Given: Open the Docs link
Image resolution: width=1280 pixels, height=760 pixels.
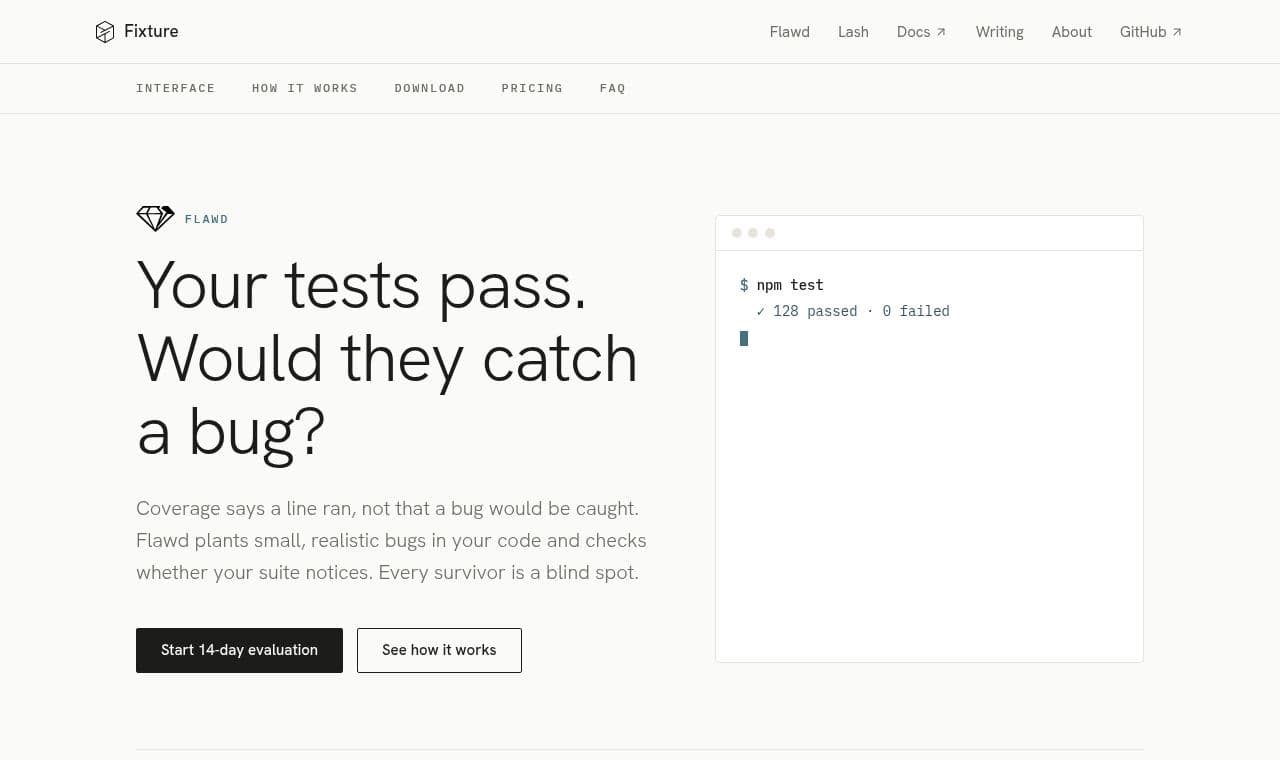Looking at the screenshot, I should (x=921, y=32).
